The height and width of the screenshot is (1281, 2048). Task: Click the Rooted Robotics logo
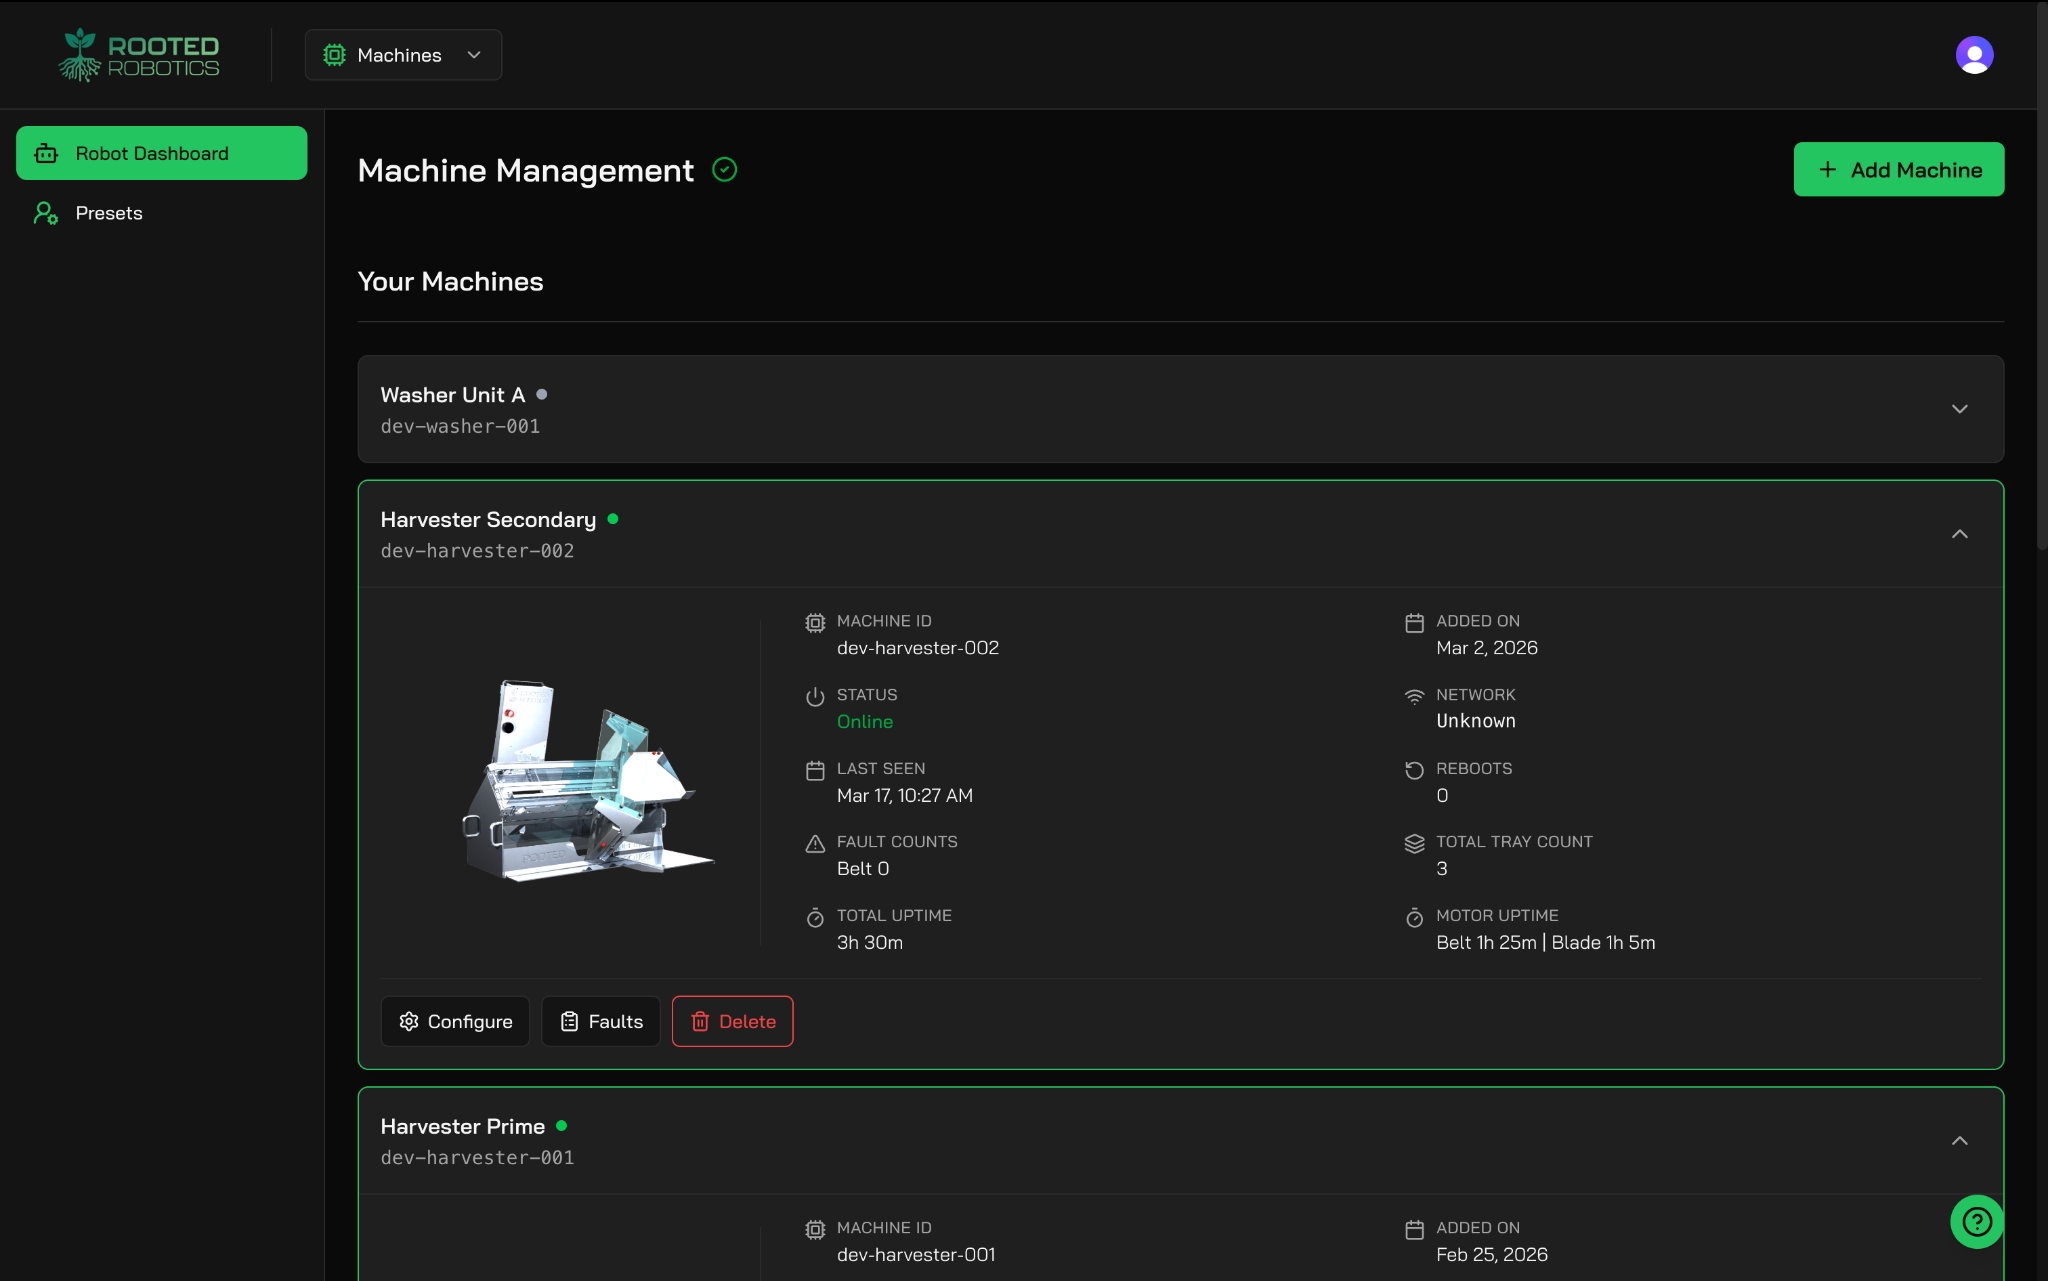(x=139, y=55)
